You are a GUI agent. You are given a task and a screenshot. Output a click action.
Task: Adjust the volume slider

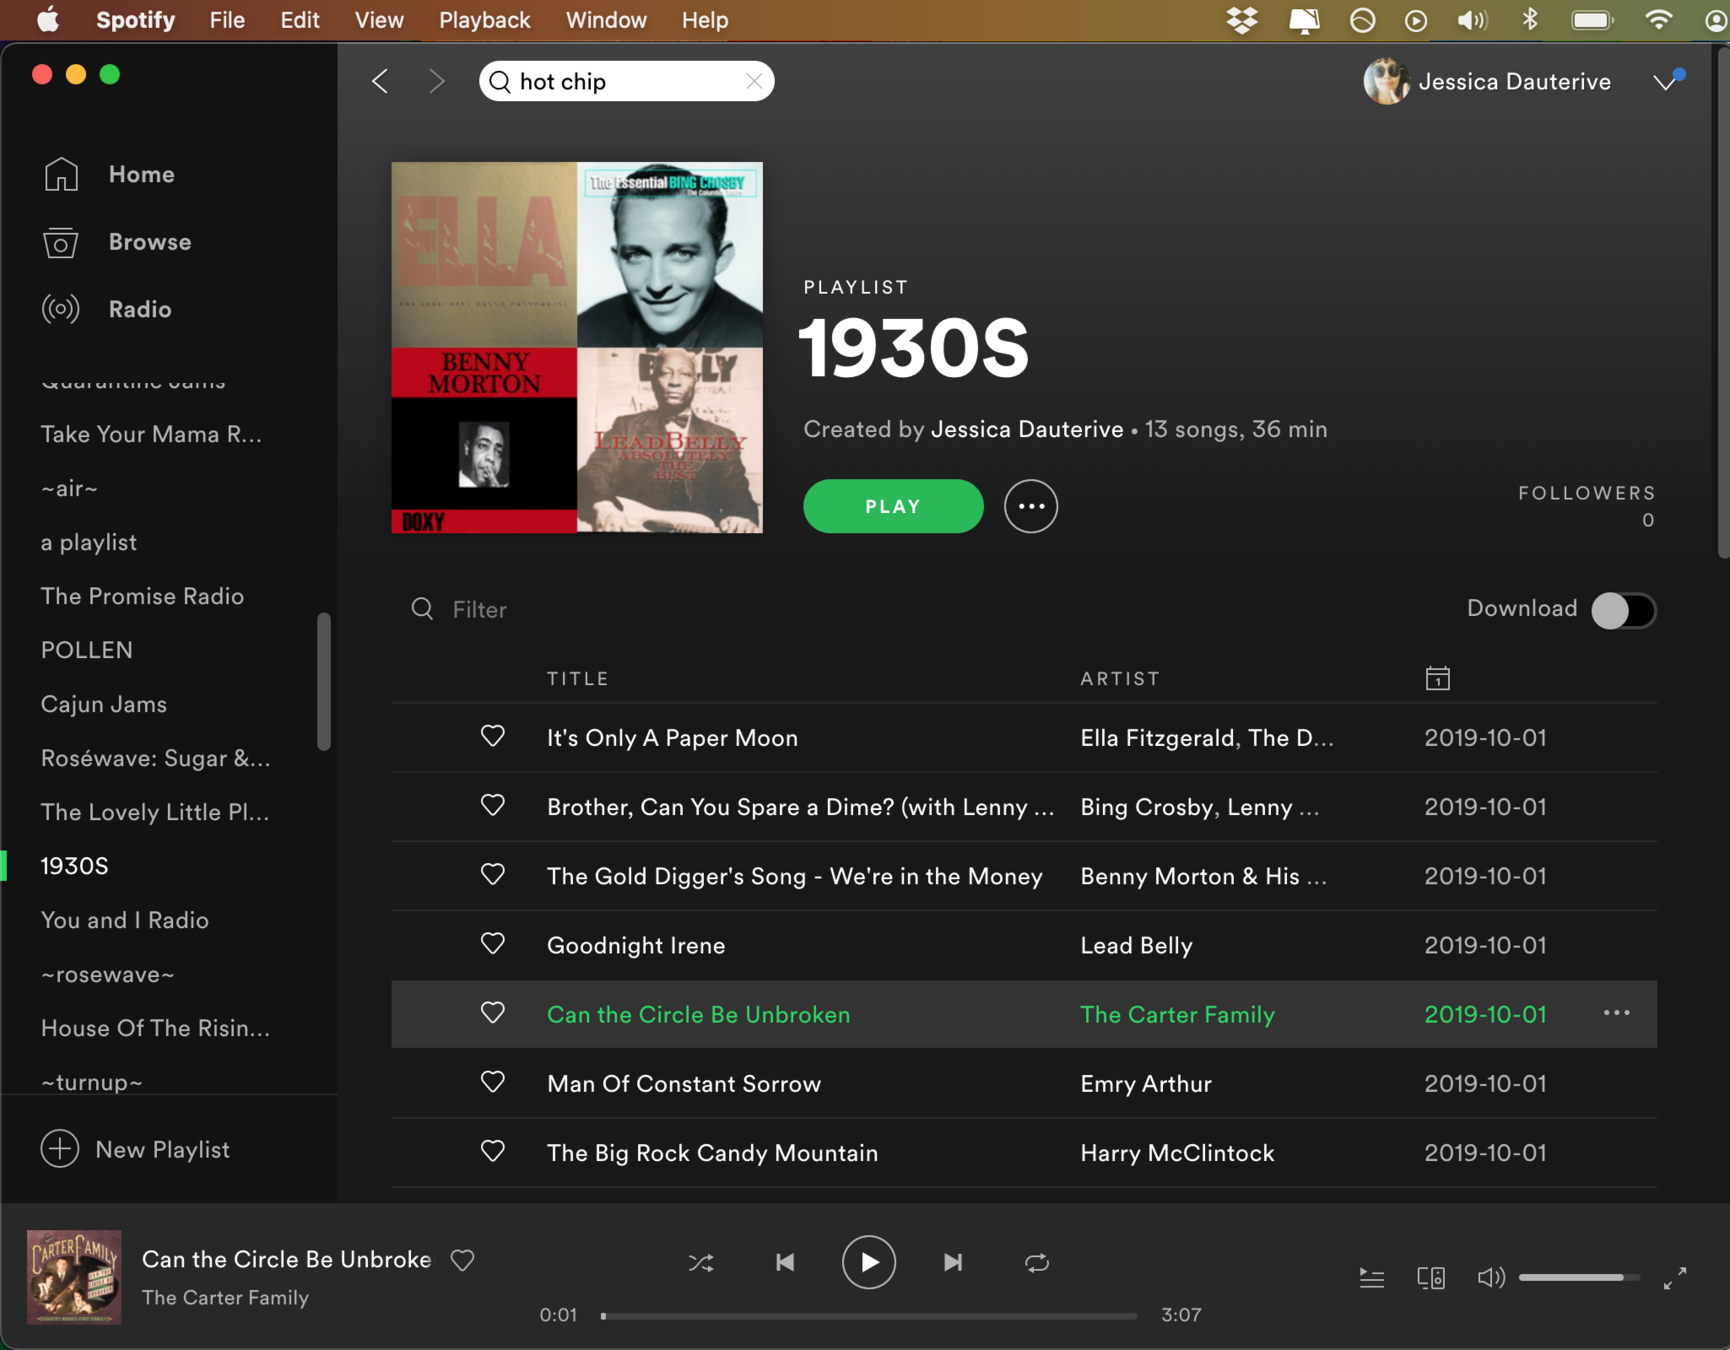[1578, 1277]
